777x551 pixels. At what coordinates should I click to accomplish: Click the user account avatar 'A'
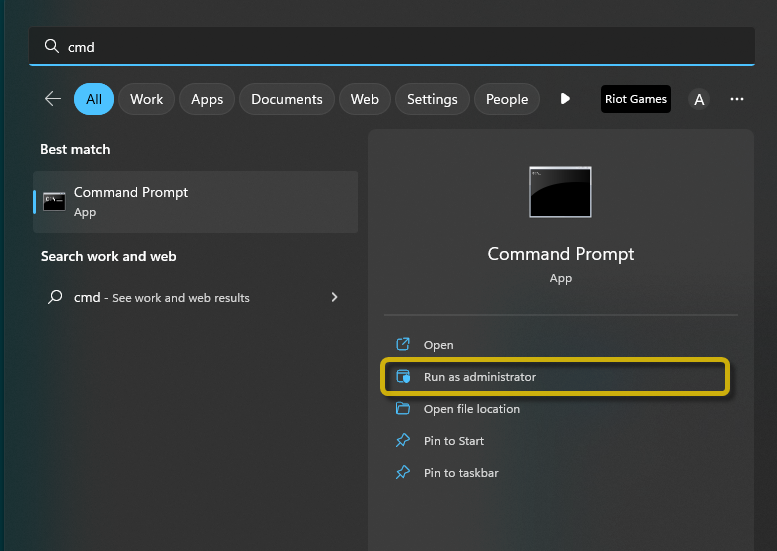tap(699, 99)
